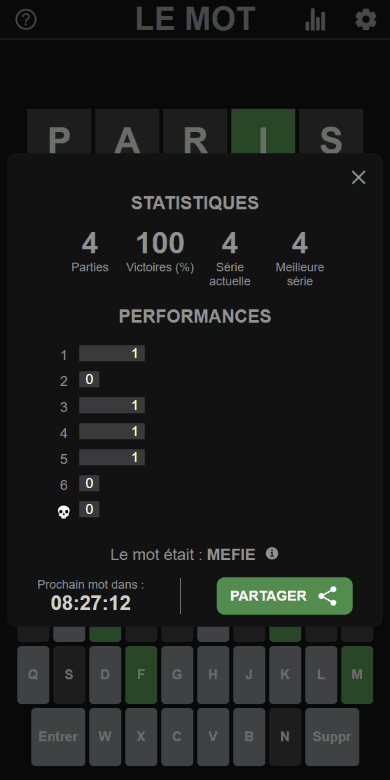Tap the G key on keyboard
This screenshot has width=390, height=780.
click(177, 675)
